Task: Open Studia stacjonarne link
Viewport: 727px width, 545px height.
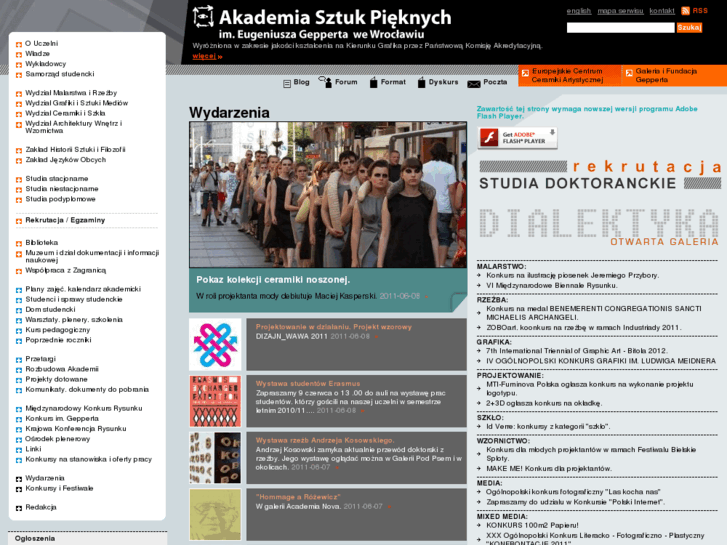Action: pos(57,179)
